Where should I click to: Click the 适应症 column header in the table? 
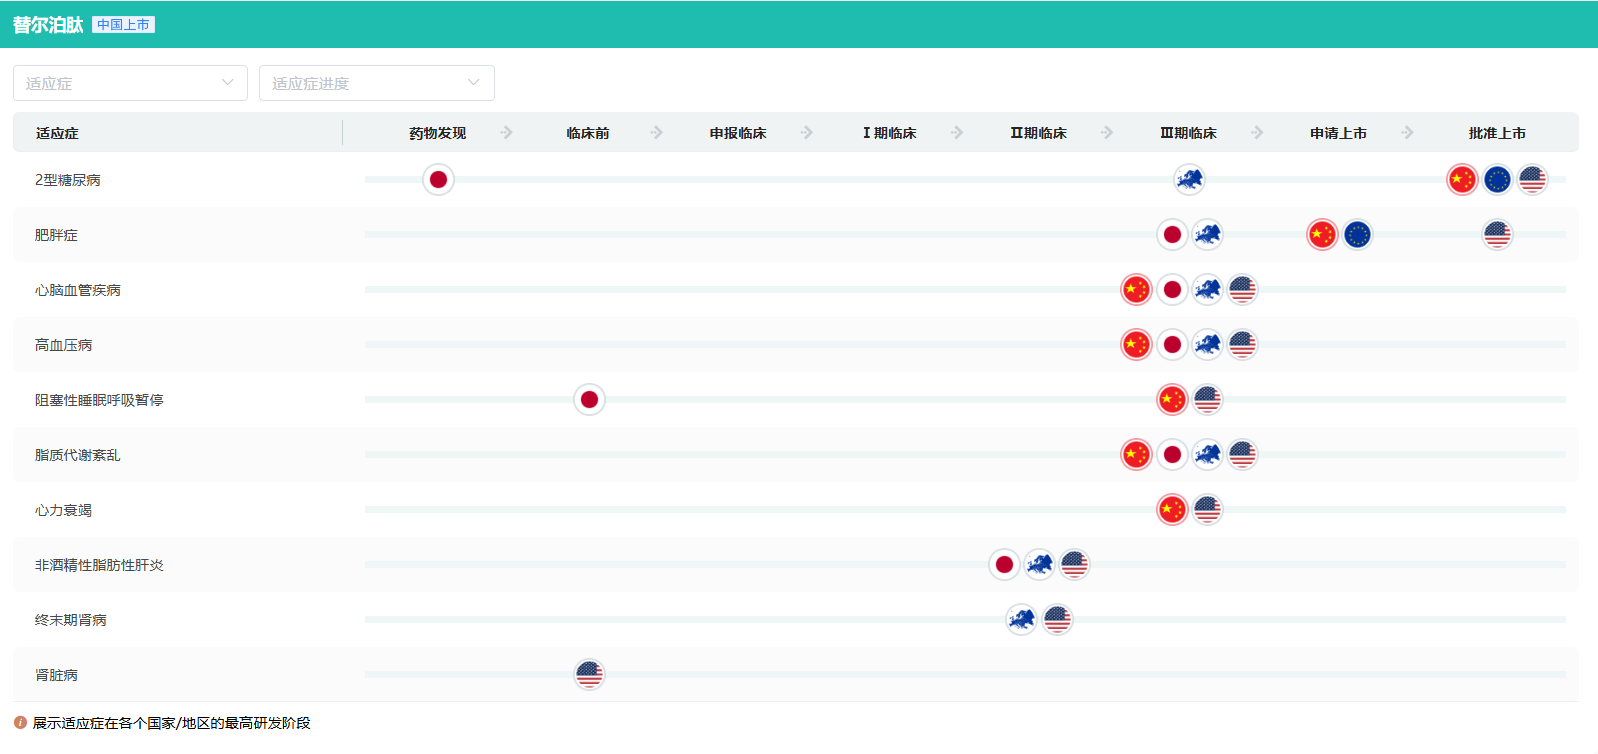click(x=57, y=133)
